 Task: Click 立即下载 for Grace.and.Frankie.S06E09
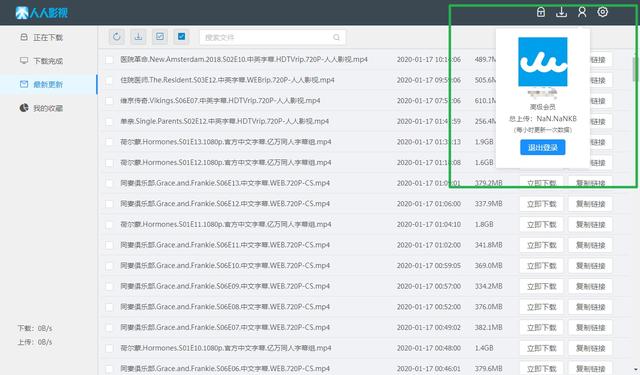(x=541, y=286)
